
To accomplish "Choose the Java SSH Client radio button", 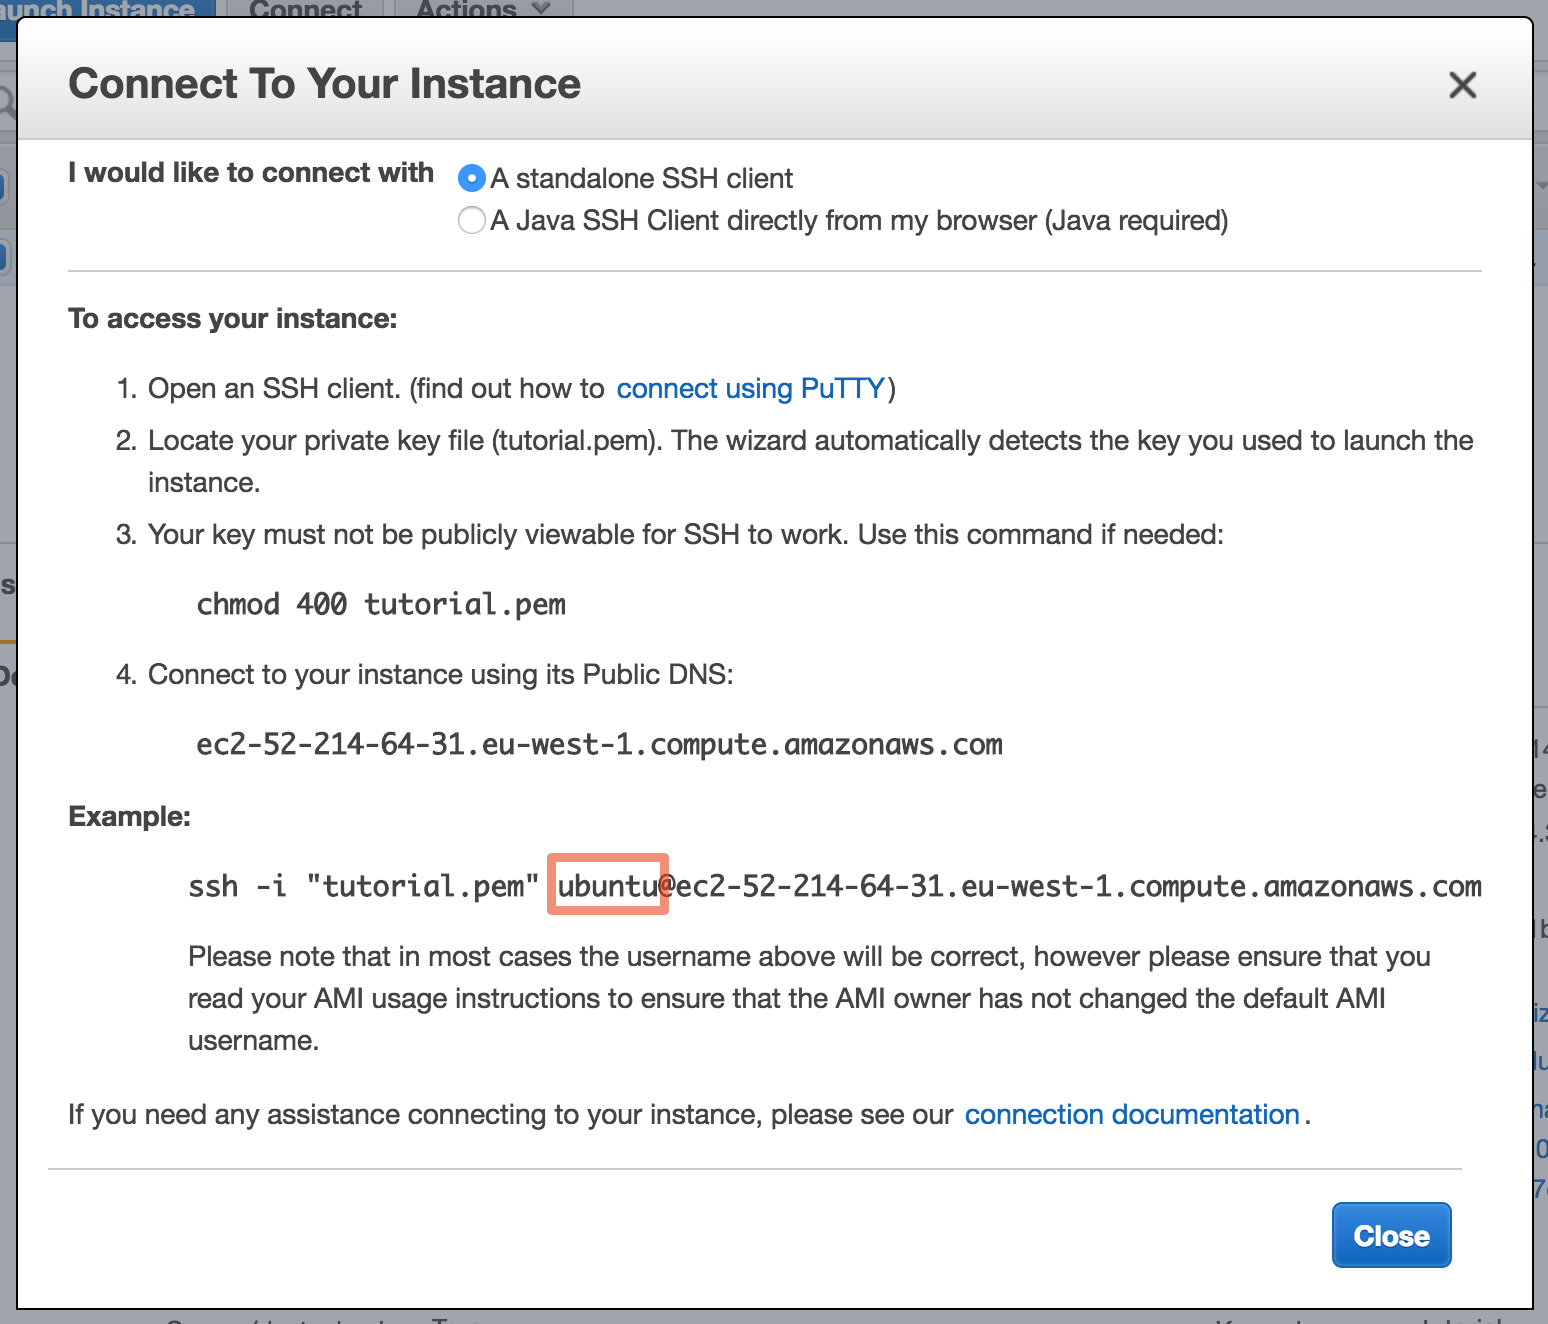I will coord(472,220).
